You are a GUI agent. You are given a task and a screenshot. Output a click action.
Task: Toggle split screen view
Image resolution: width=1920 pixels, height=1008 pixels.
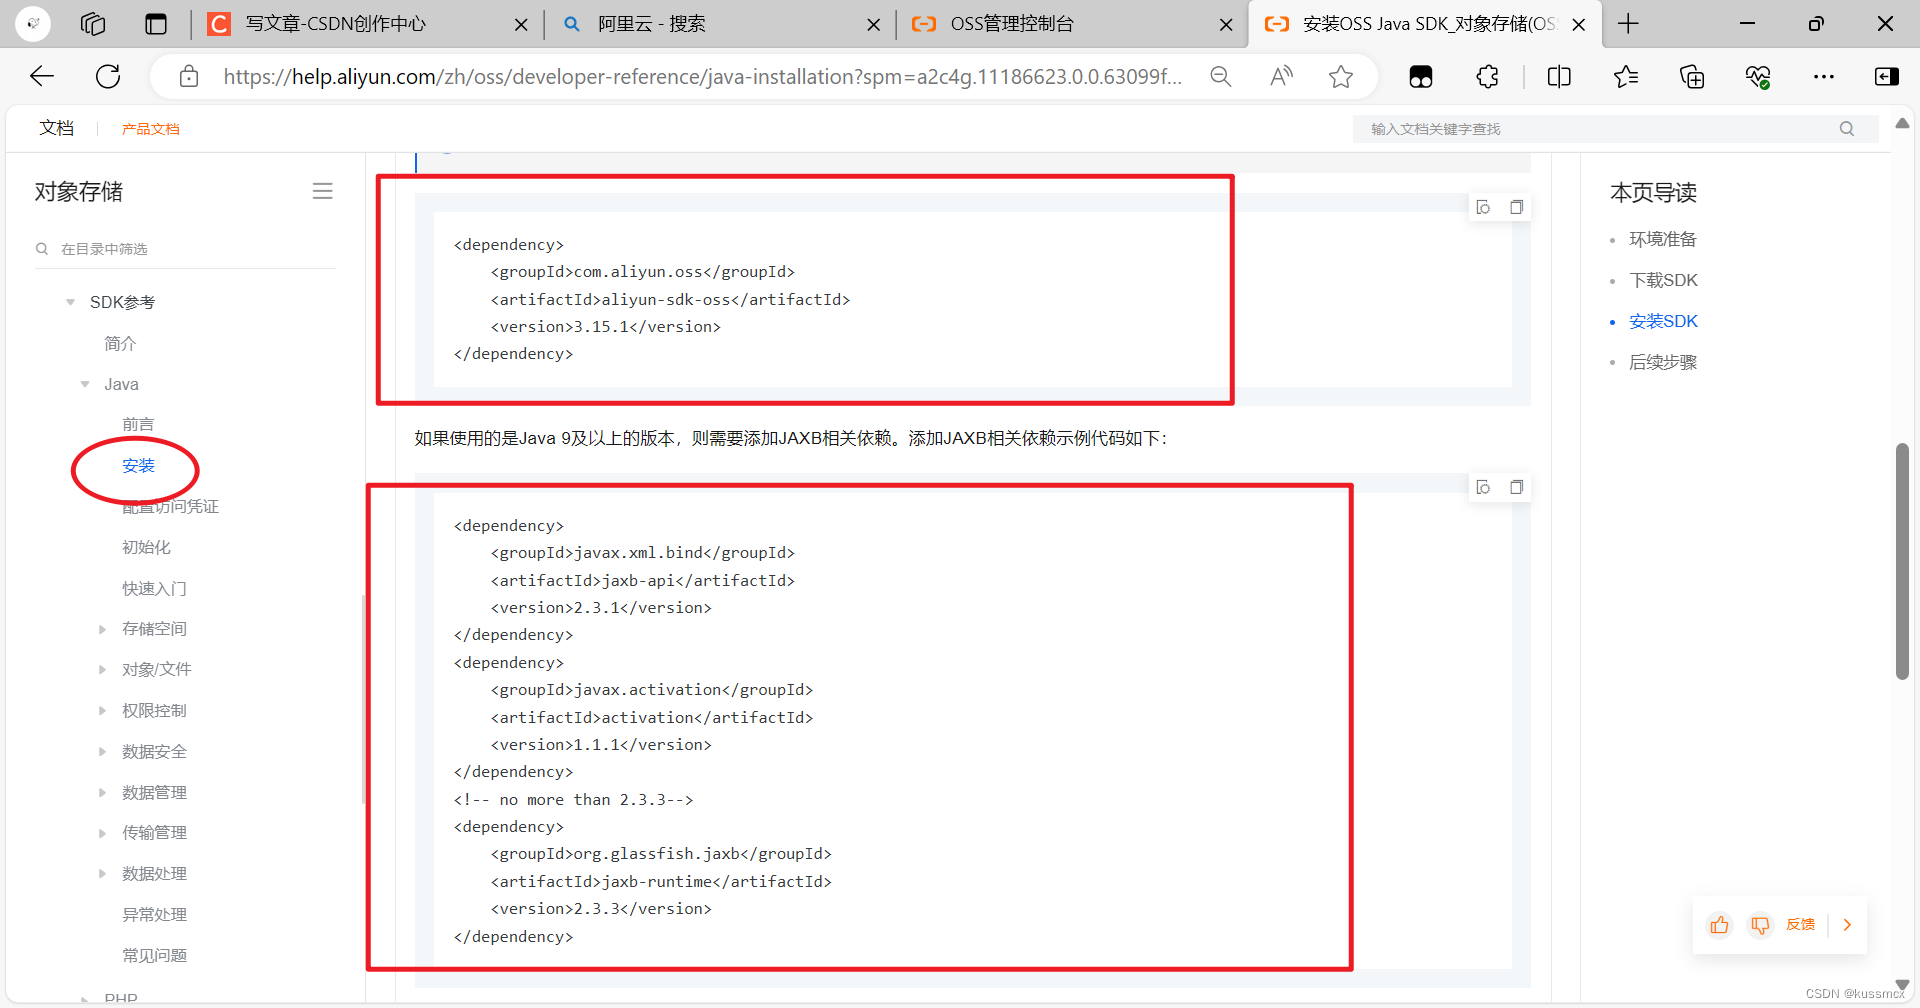(1559, 76)
